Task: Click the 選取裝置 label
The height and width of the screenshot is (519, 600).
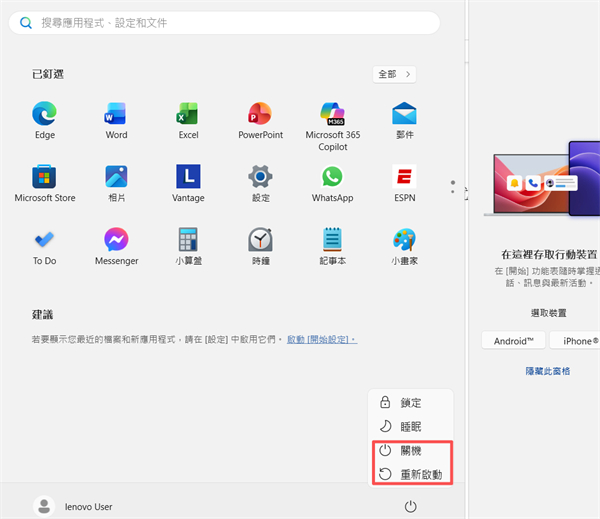Action: coord(548,313)
